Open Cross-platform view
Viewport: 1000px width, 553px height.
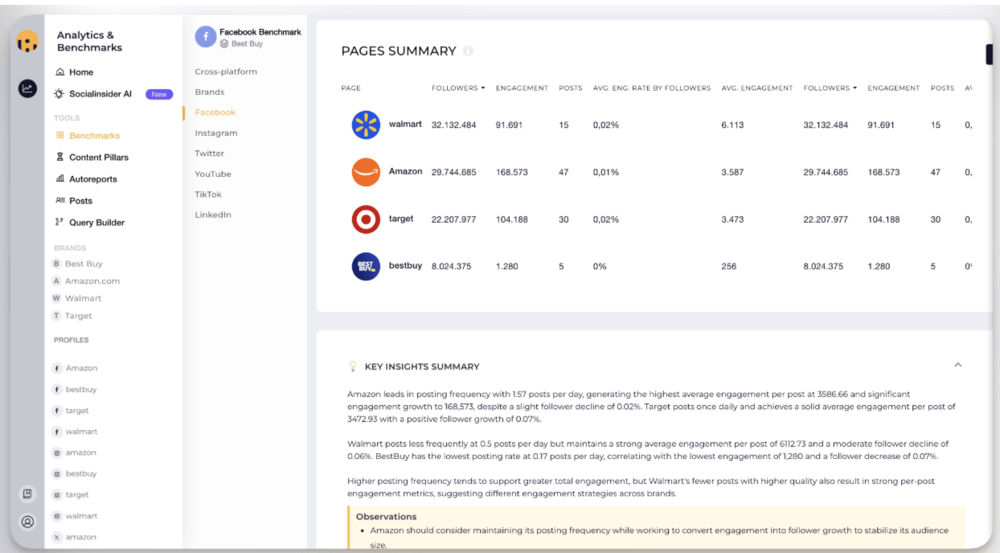[x=226, y=71]
